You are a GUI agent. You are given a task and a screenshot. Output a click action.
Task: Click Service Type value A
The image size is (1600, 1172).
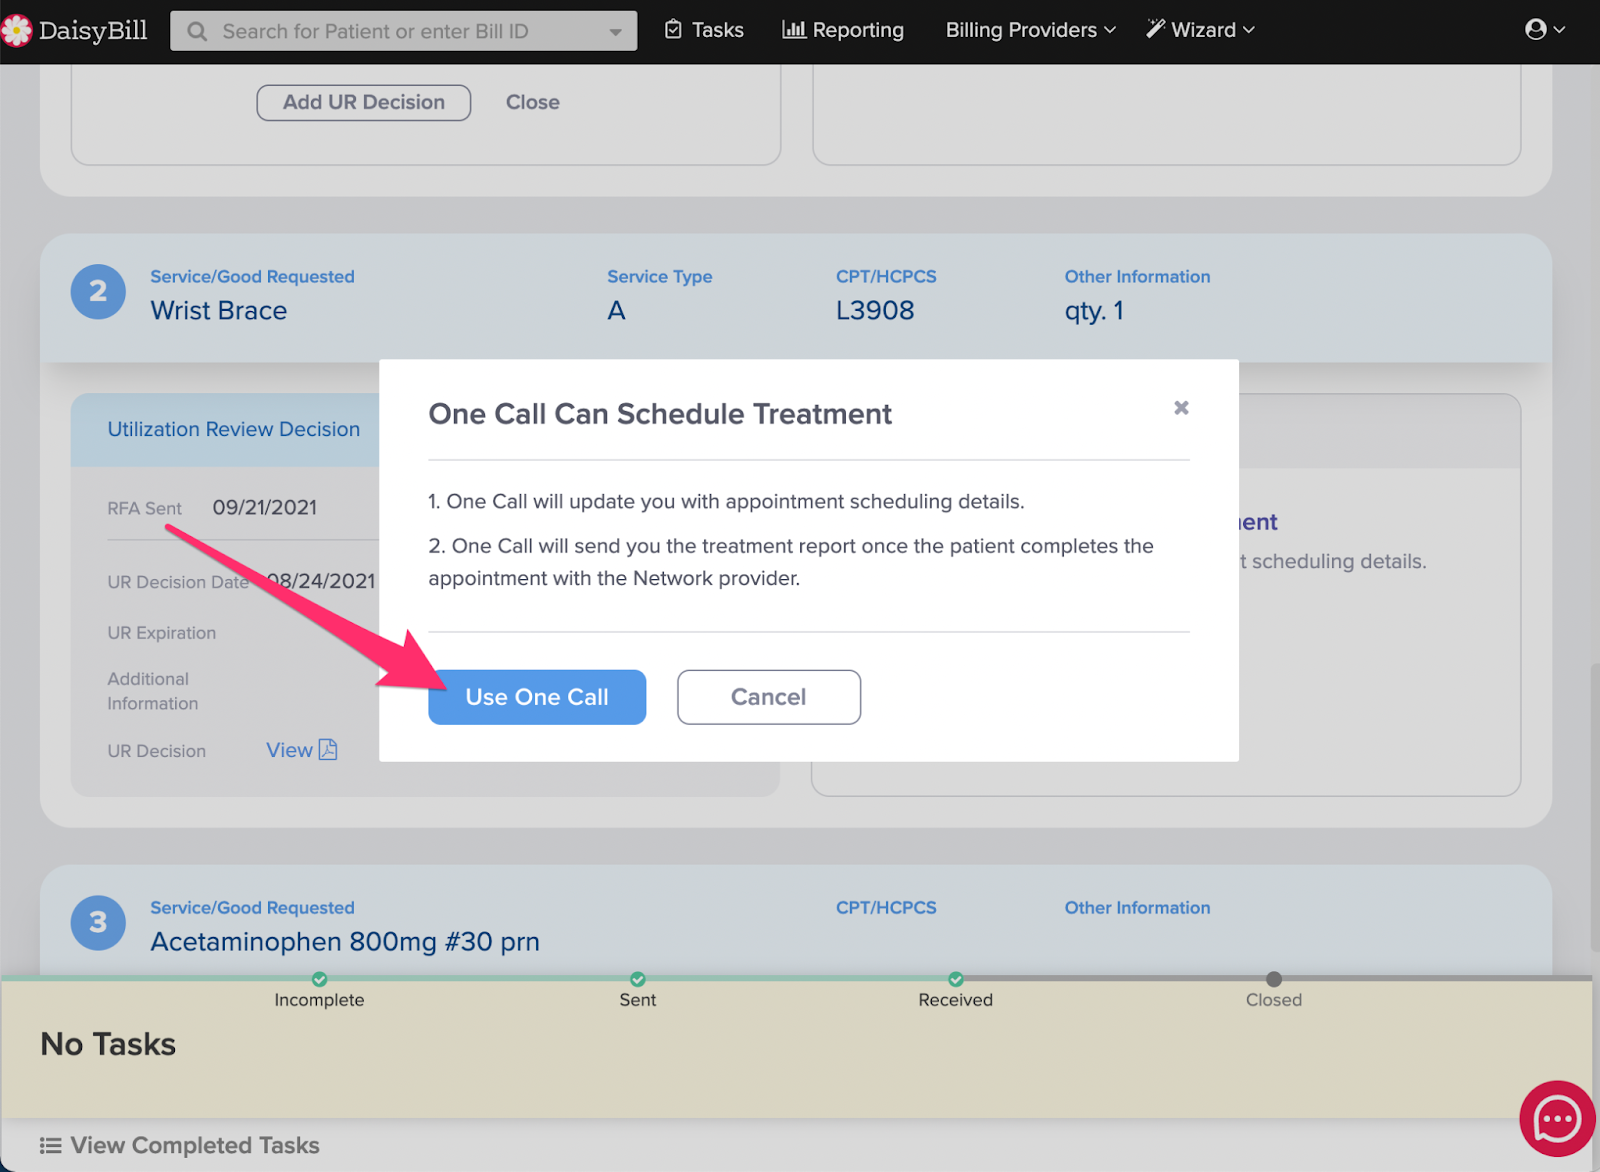click(616, 311)
